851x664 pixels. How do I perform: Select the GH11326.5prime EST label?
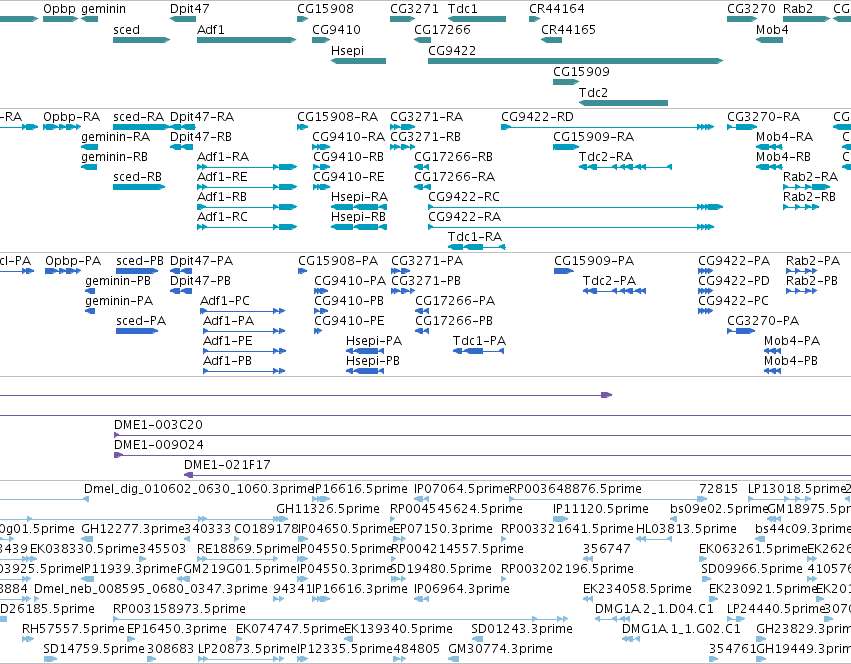(x=328, y=509)
